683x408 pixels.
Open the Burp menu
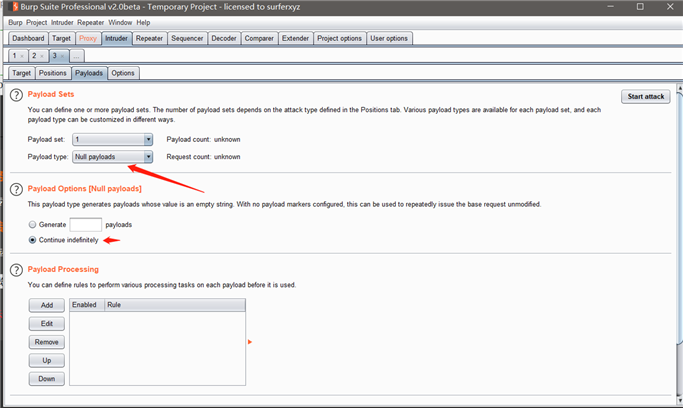point(15,23)
